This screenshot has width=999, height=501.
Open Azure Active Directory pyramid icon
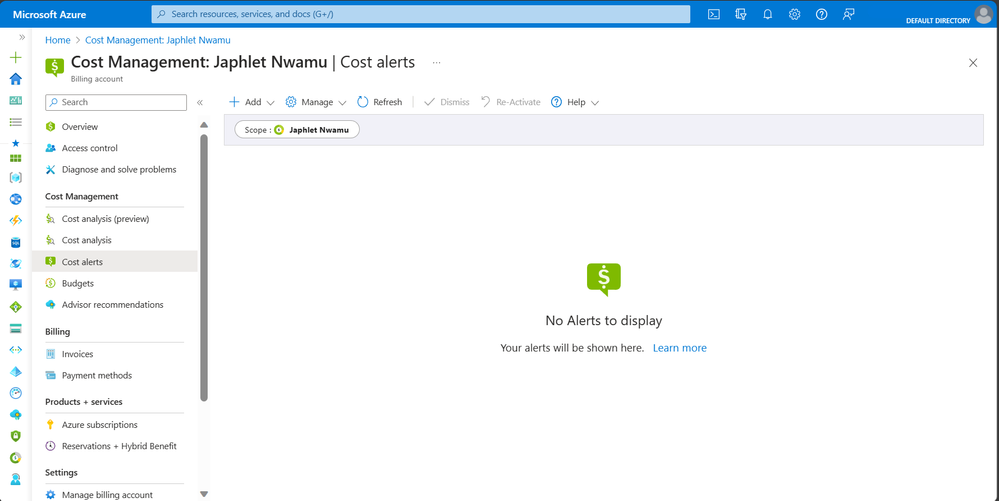point(16,372)
